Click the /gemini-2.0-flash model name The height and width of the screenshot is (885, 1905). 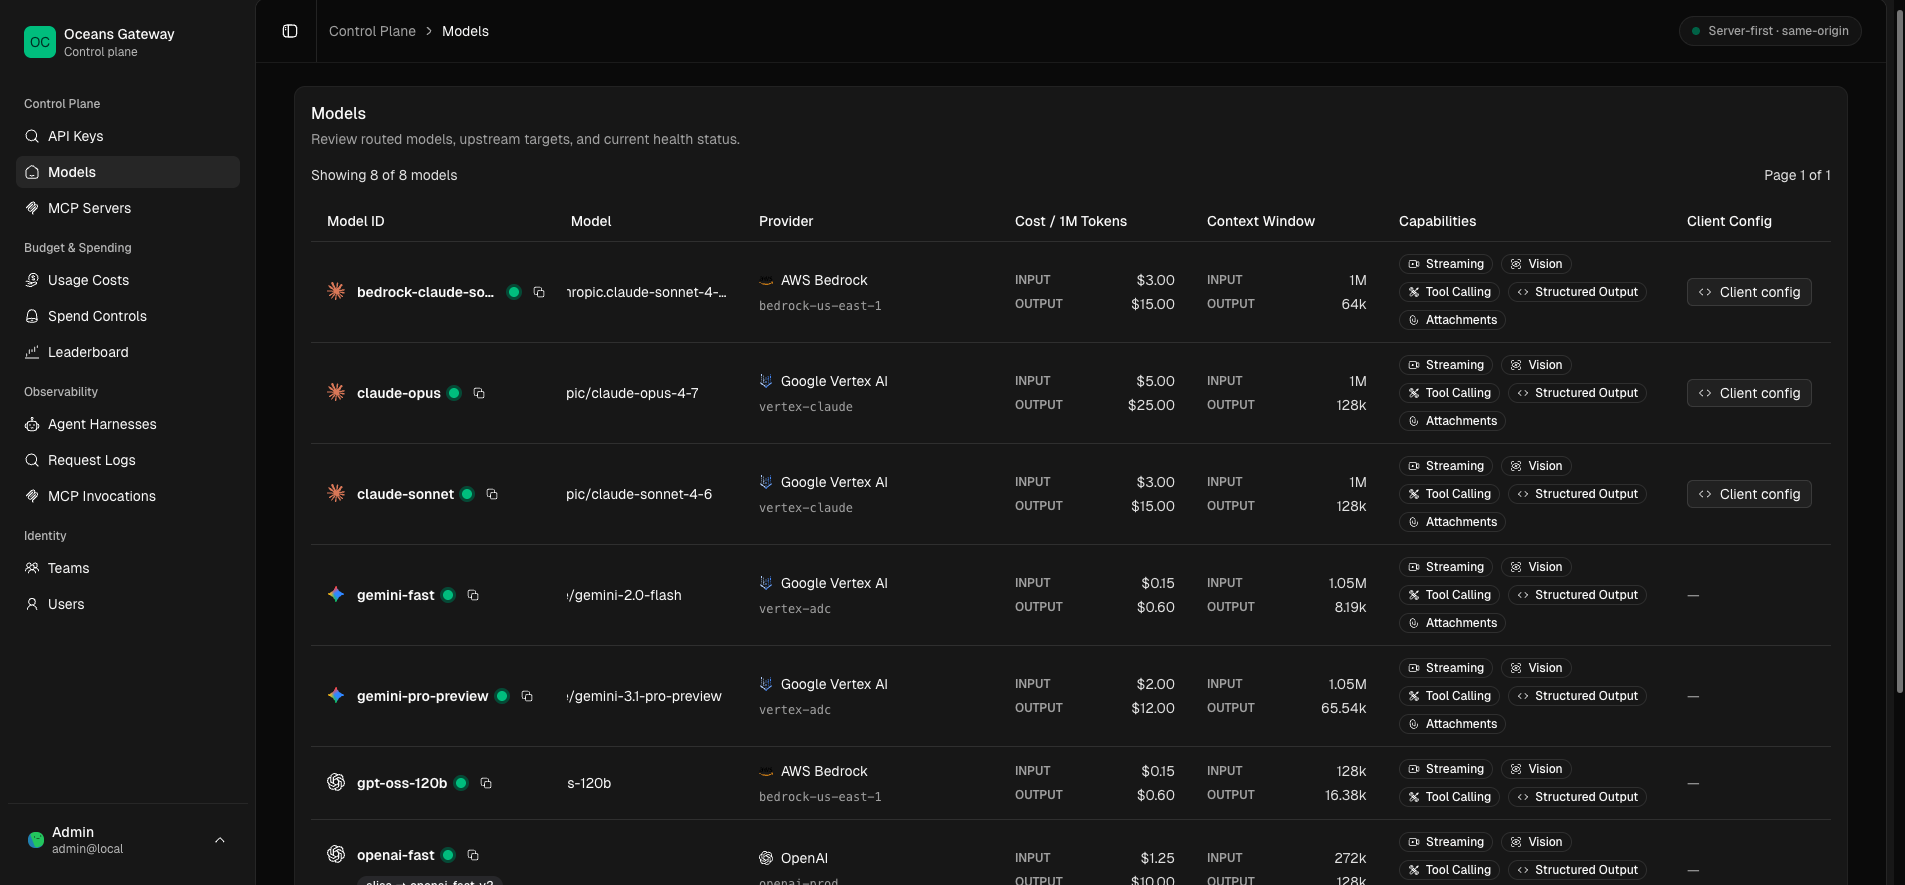tap(624, 595)
